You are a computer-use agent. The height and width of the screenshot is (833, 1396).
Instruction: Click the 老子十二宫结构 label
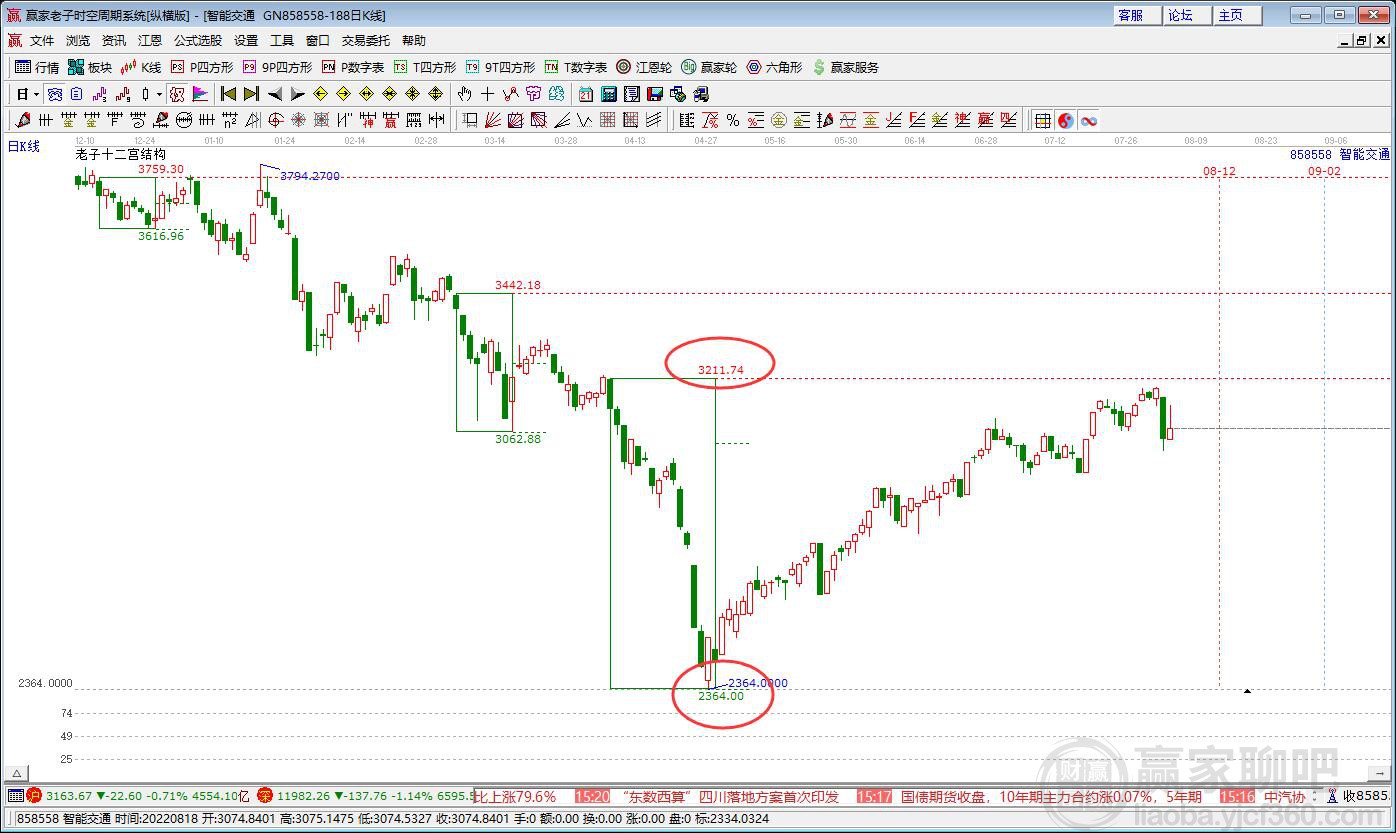point(121,155)
